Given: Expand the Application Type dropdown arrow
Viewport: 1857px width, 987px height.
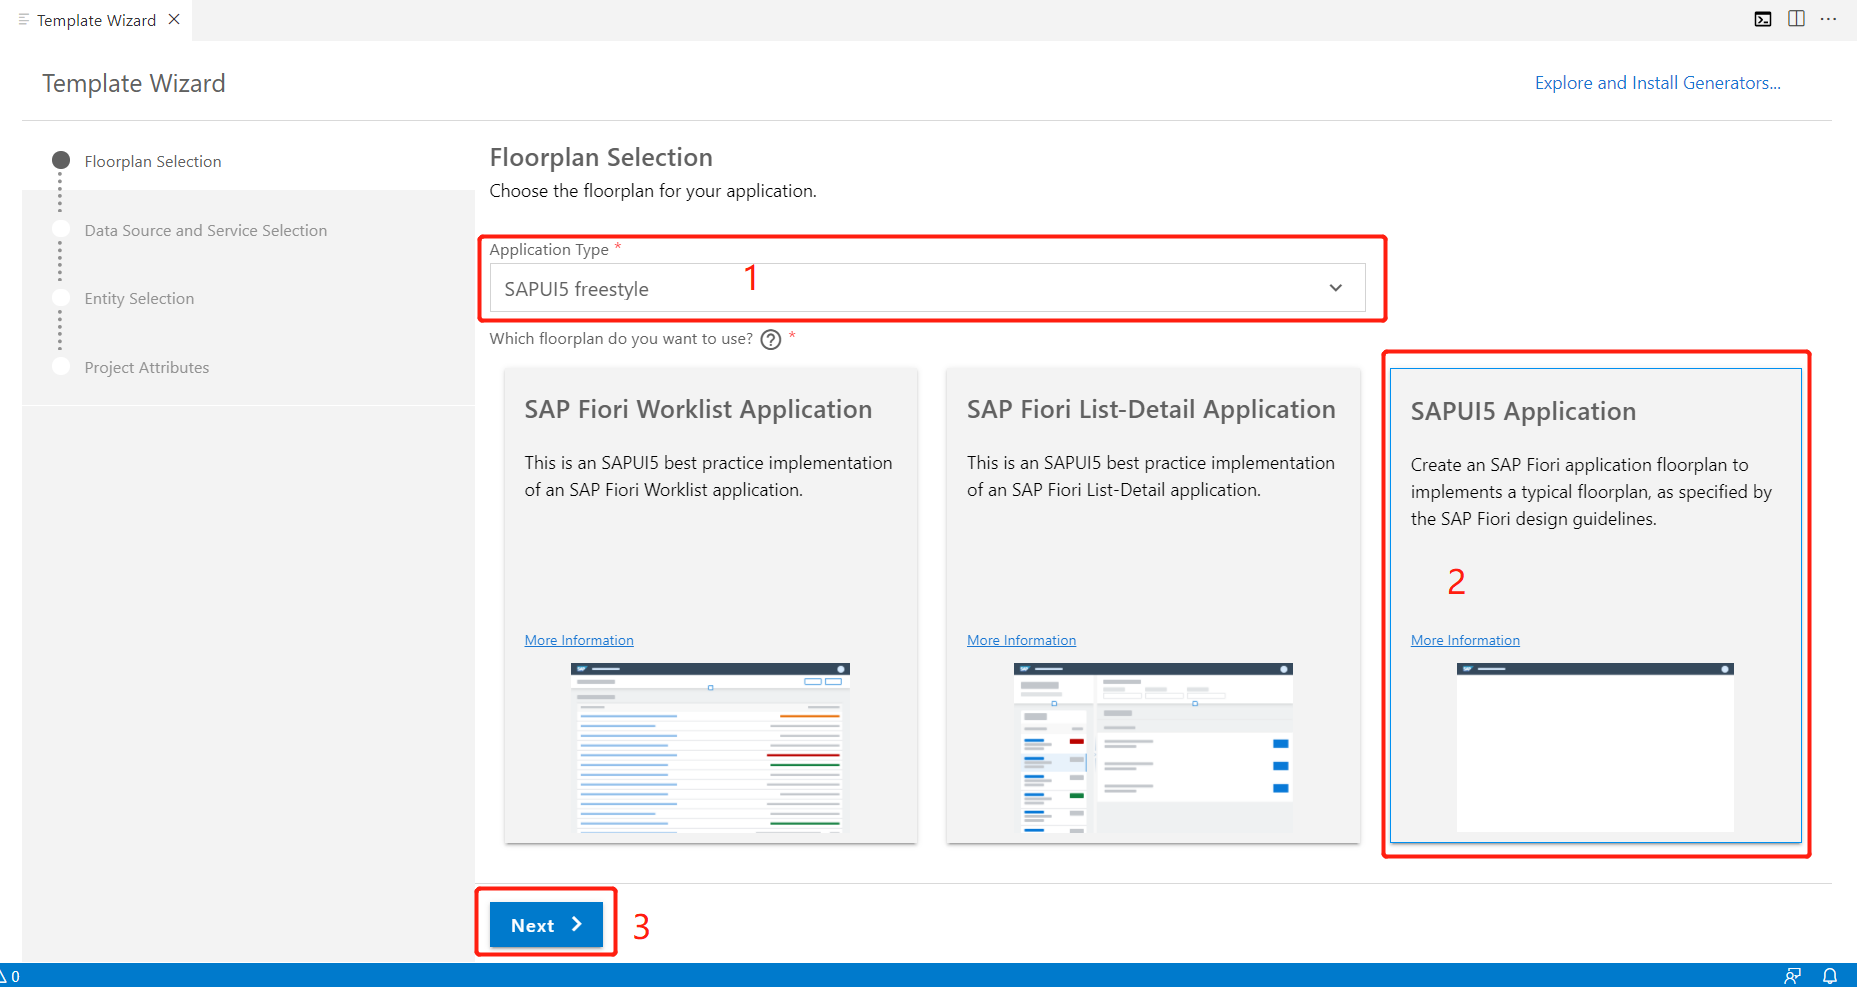Looking at the screenshot, I should 1336,288.
